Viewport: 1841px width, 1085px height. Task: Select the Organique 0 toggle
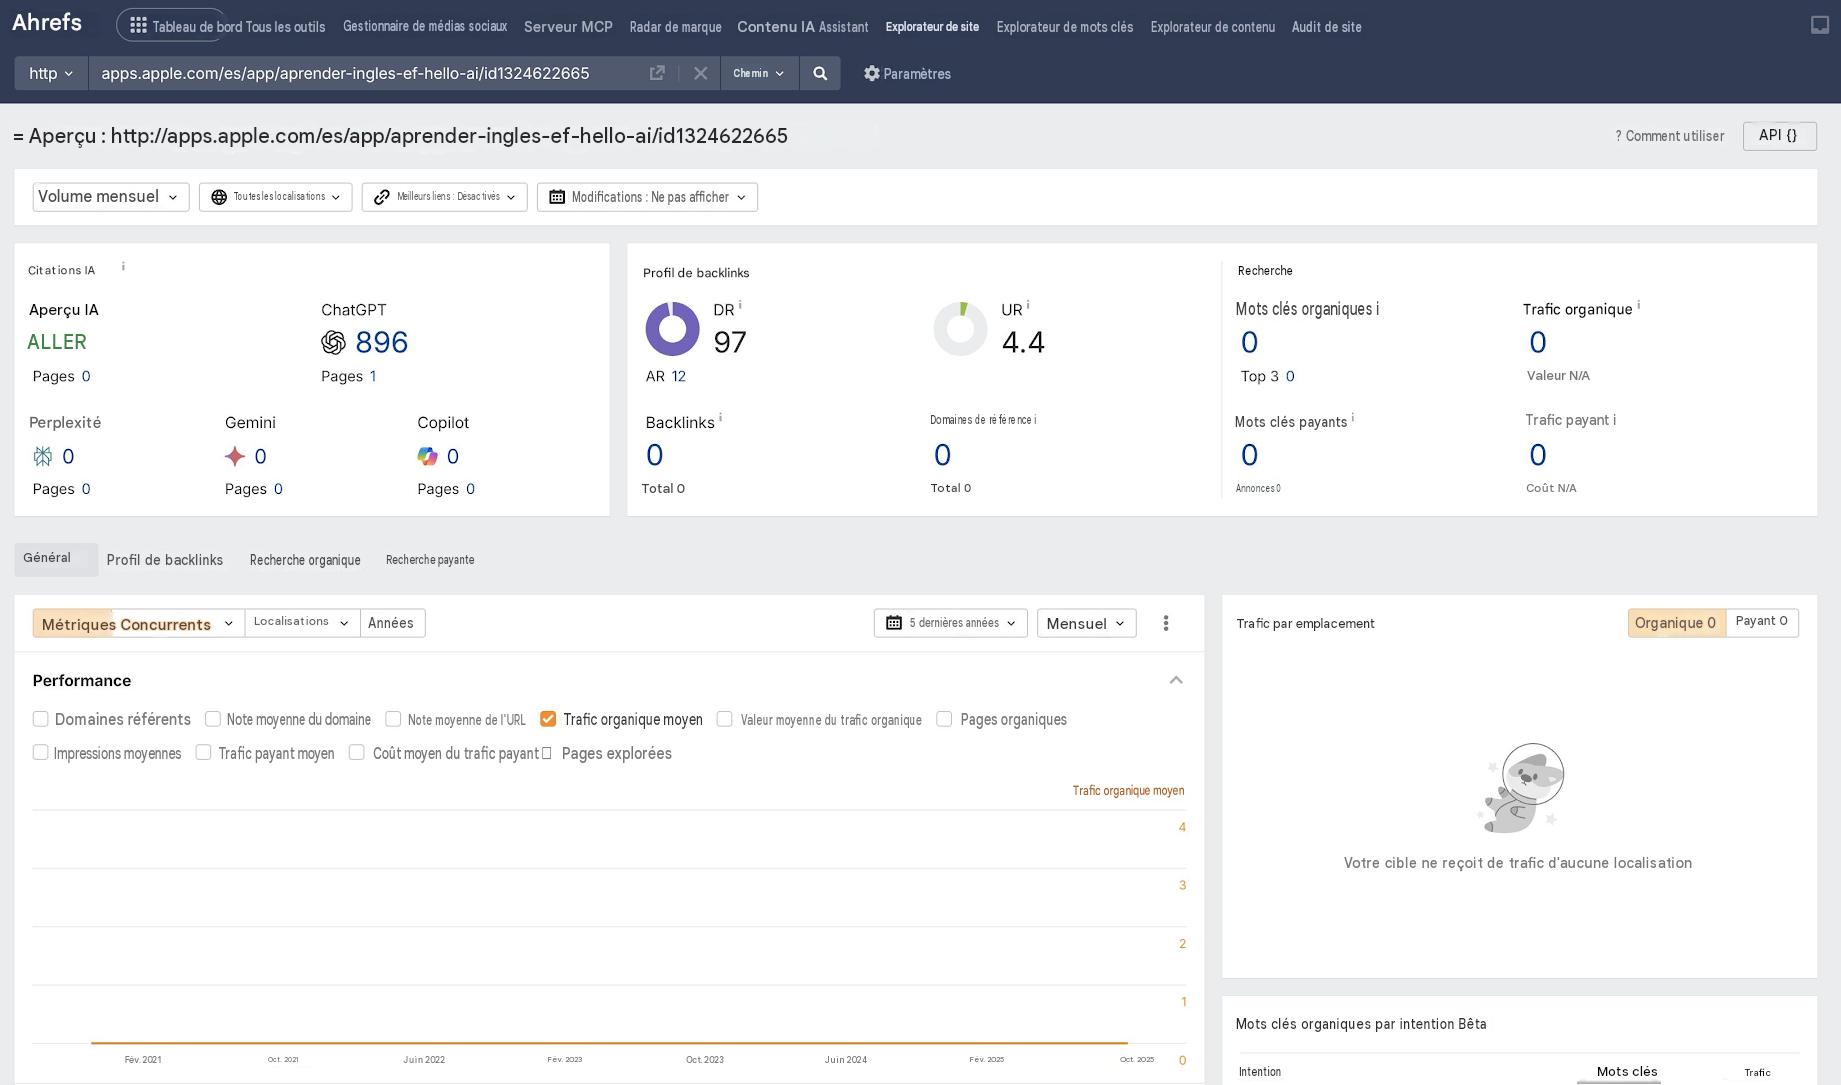1676,623
